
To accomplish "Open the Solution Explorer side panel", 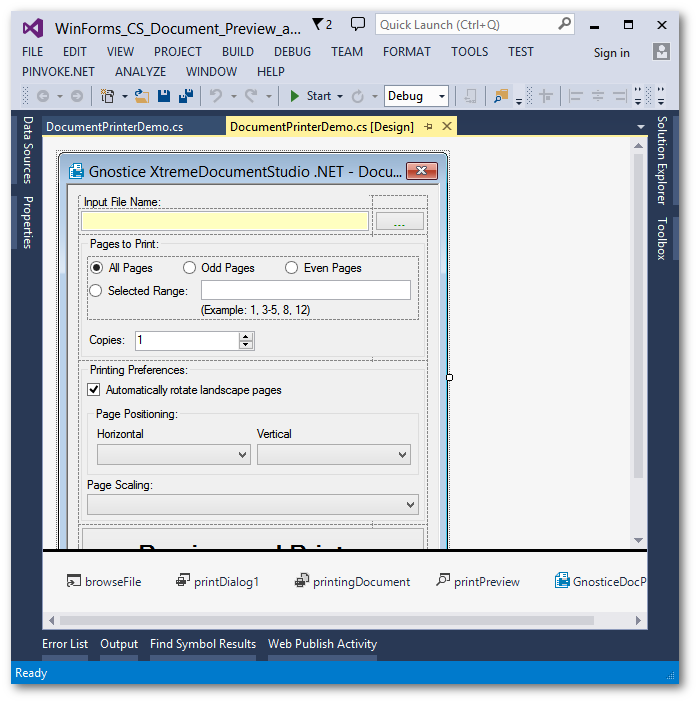I will pos(662,160).
